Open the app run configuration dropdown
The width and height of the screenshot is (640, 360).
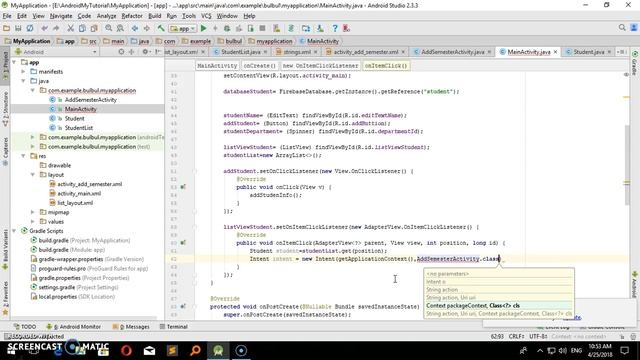click(x=183, y=28)
